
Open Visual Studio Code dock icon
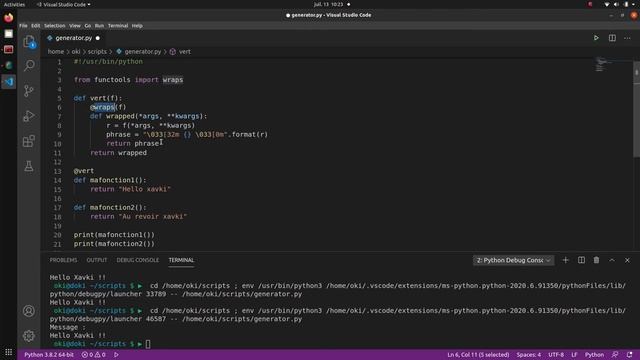tap(9, 82)
